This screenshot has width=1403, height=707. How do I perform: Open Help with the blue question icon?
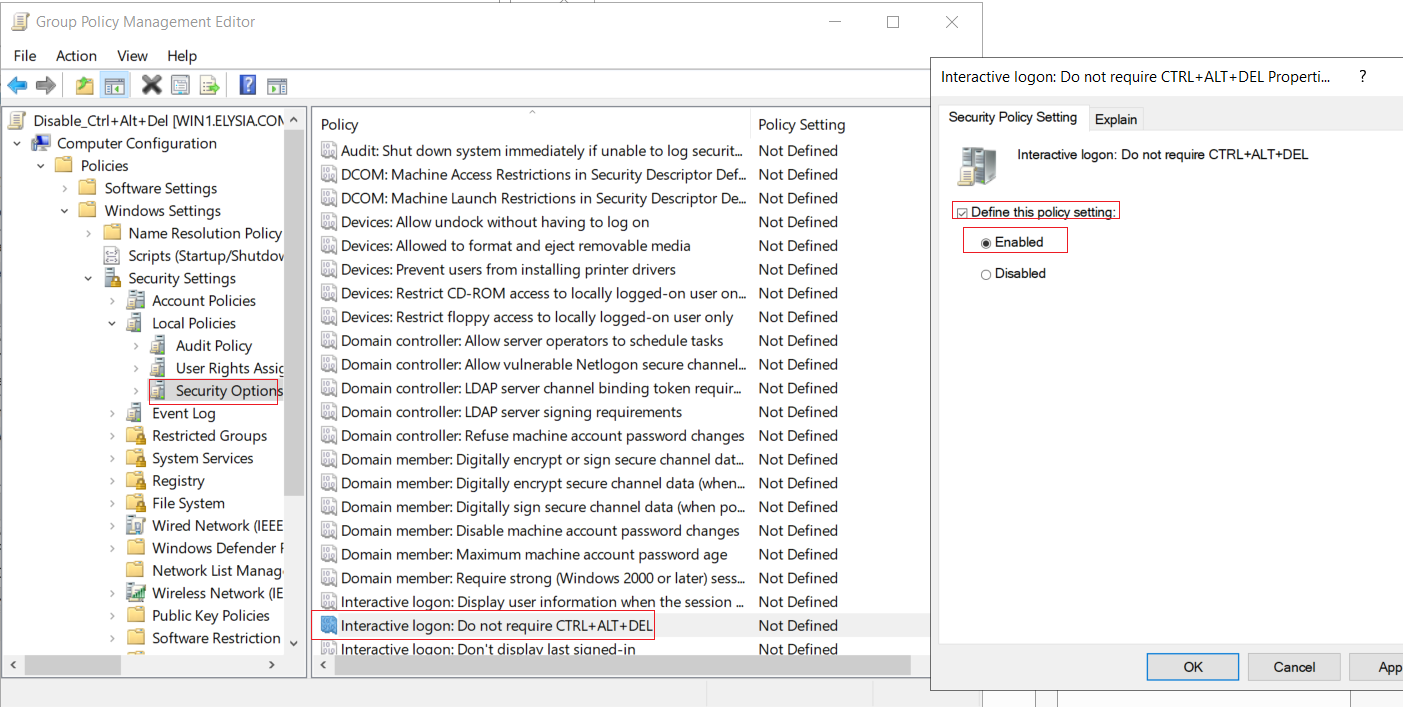pos(247,86)
